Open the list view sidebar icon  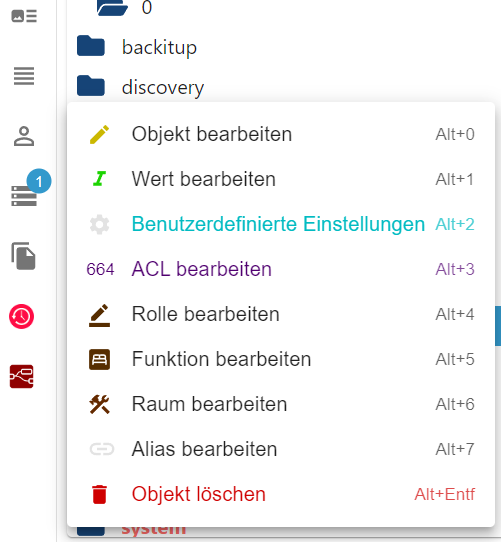pyautogui.click(x=24, y=76)
